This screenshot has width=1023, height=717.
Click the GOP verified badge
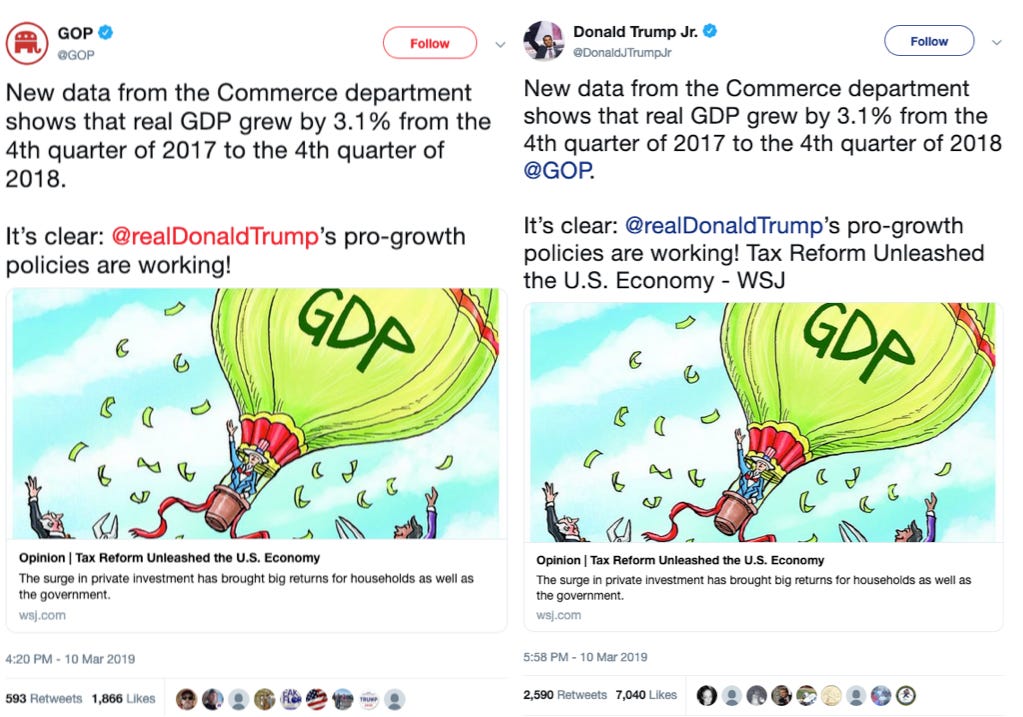click(x=105, y=32)
